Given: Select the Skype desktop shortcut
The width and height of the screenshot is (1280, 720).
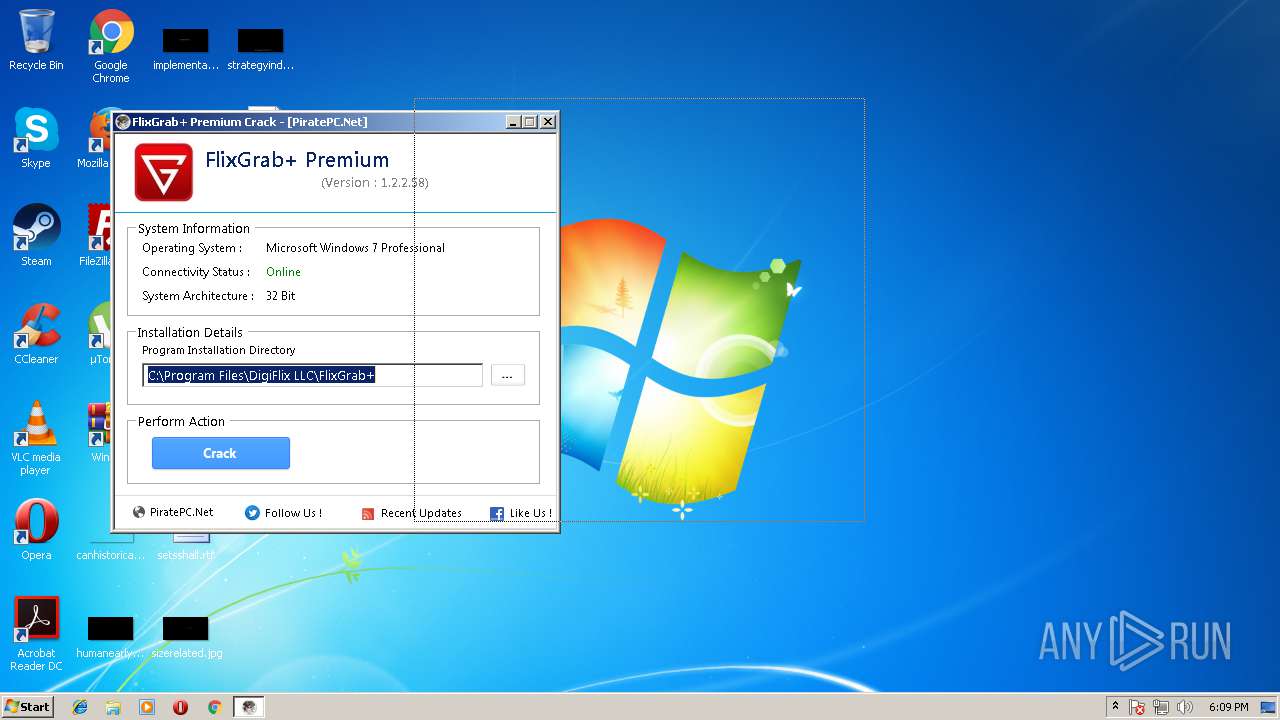Looking at the screenshot, I should (x=36, y=138).
